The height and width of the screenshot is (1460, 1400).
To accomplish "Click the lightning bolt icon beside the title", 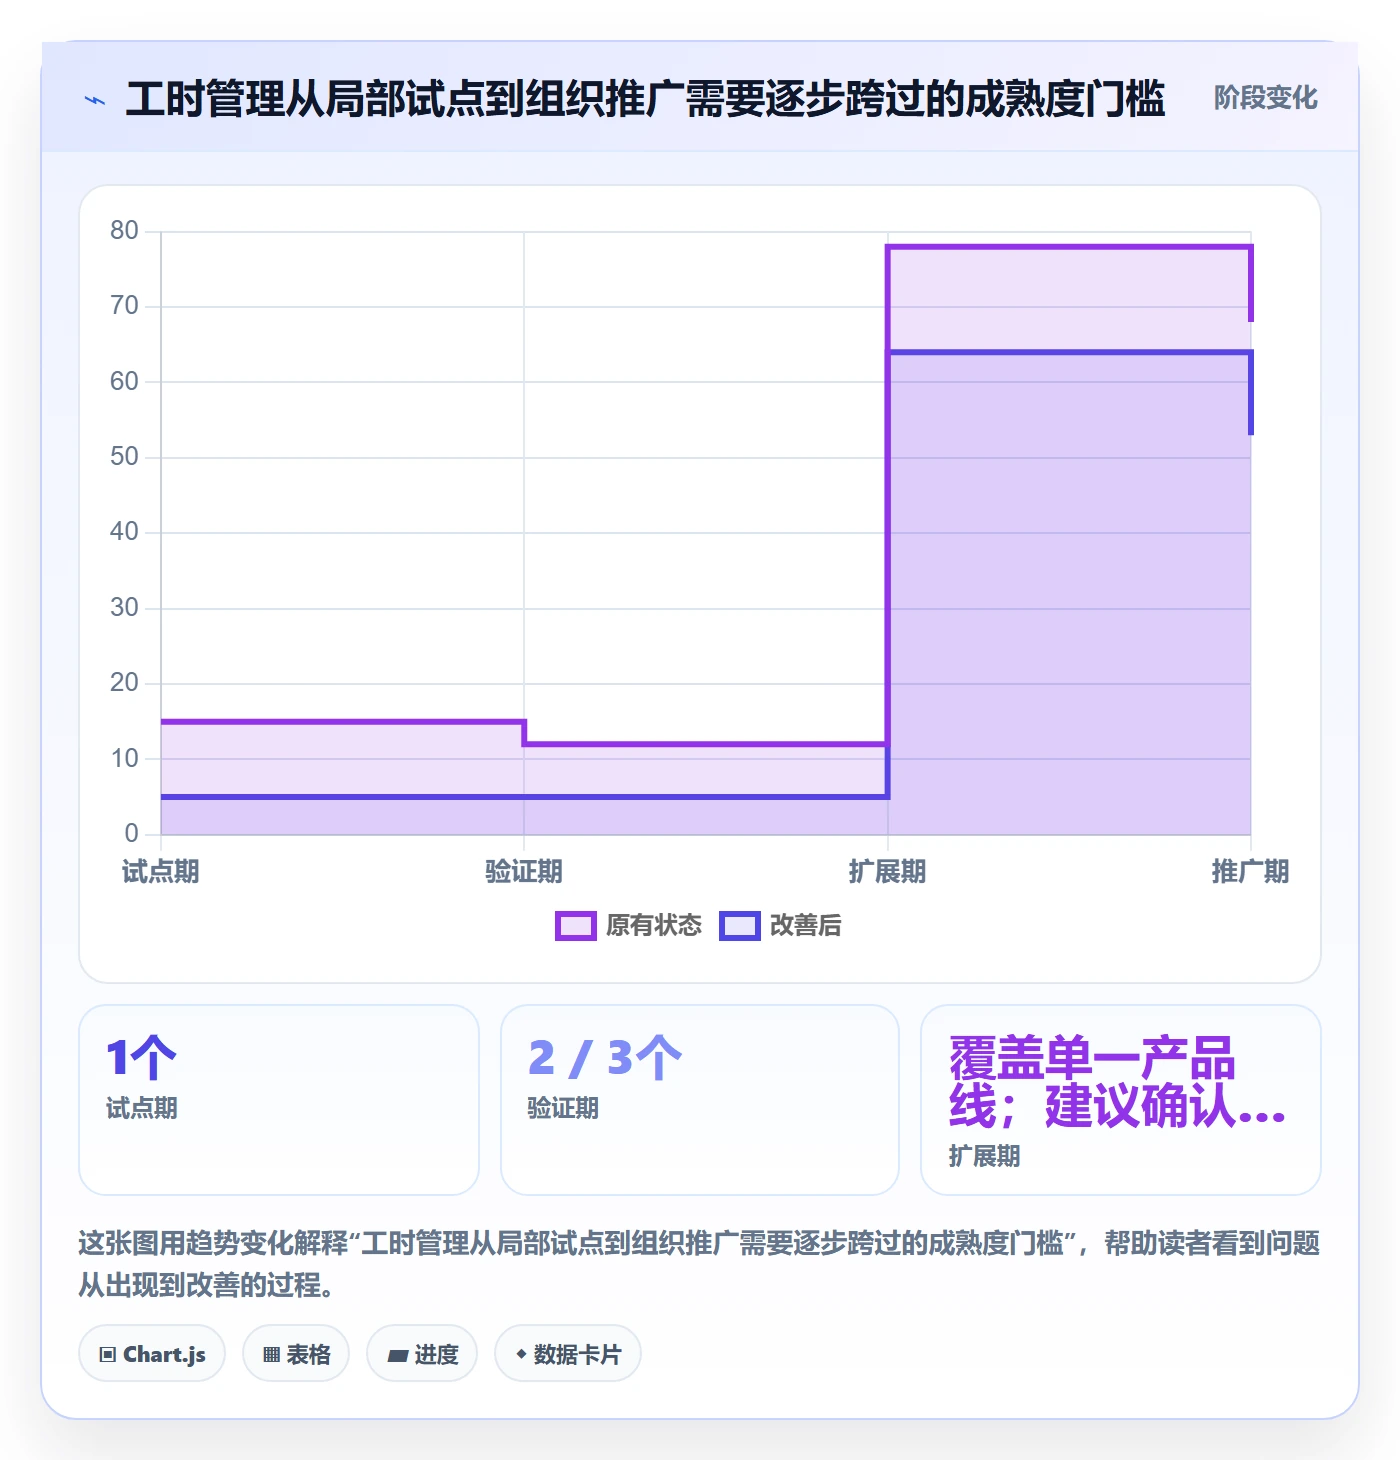I will pos(95,100).
